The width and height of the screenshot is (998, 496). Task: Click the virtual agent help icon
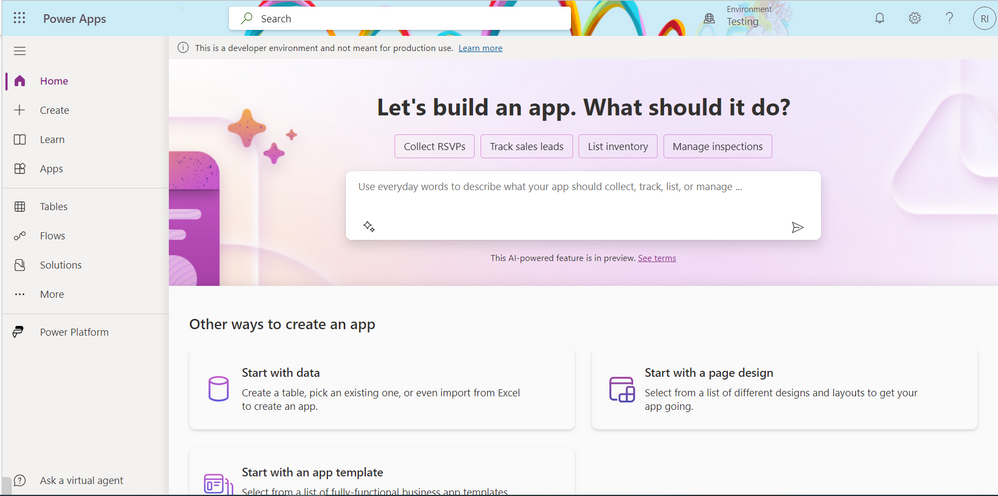point(20,480)
